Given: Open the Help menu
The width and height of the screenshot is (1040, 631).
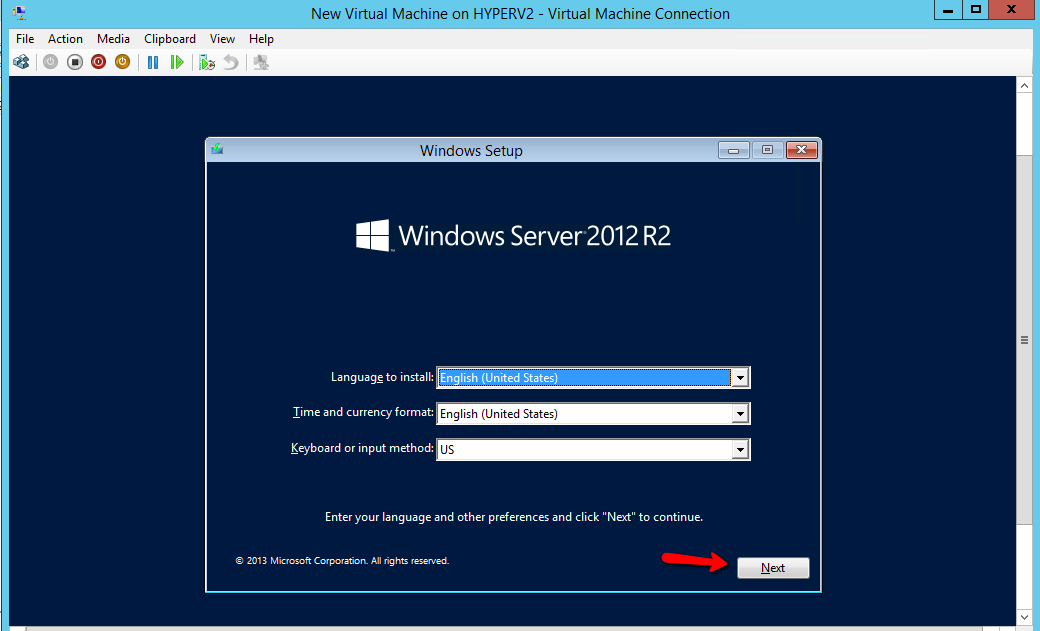Looking at the screenshot, I should [x=261, y=39].
